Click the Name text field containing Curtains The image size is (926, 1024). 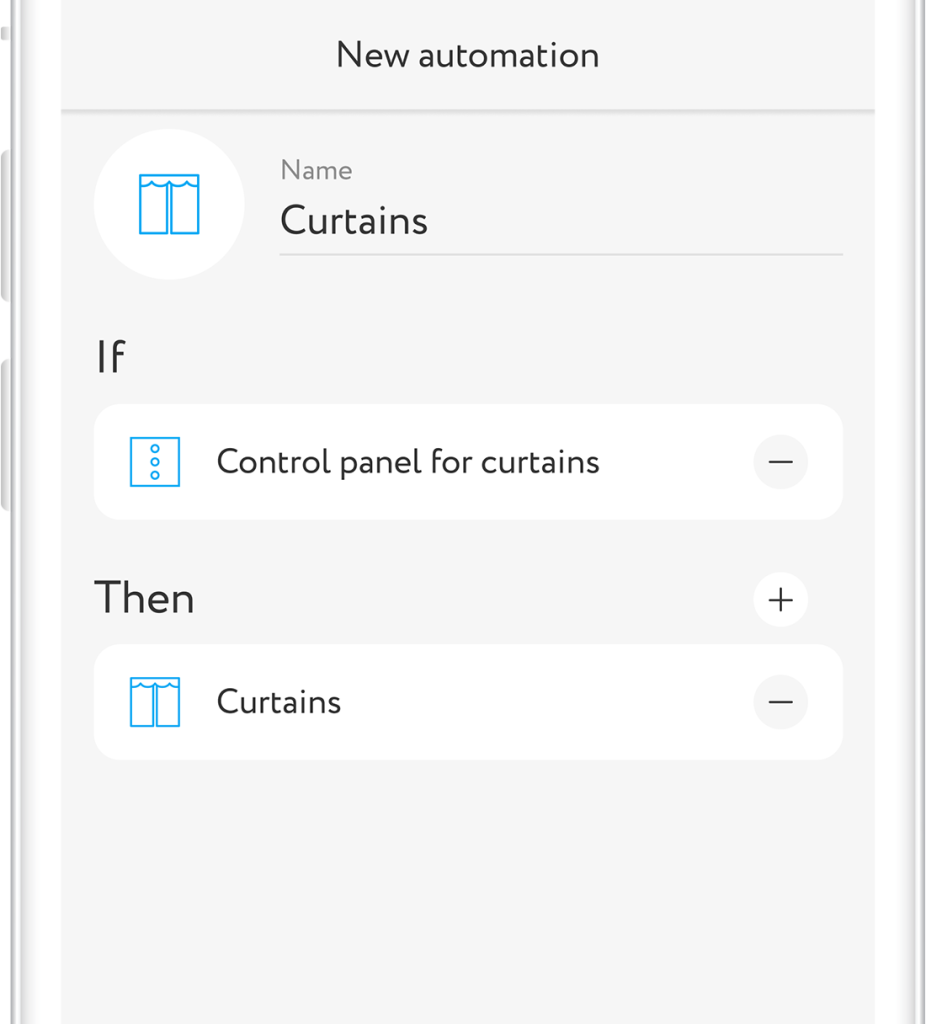click(560, 221)
